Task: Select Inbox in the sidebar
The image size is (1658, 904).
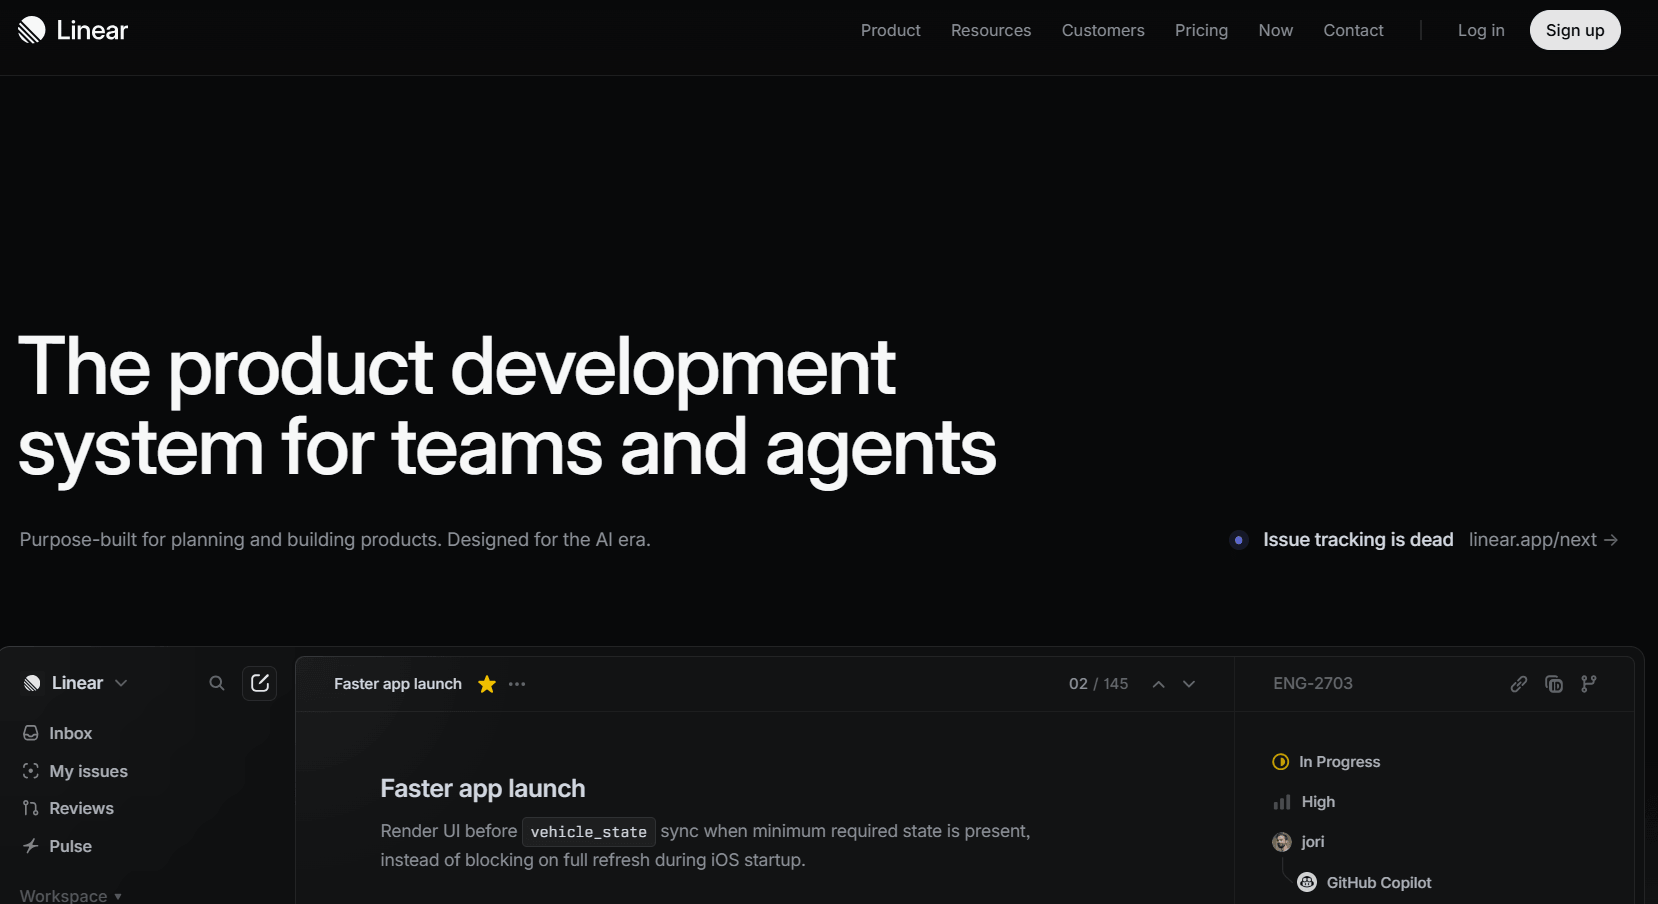Action: pos(71,733)
